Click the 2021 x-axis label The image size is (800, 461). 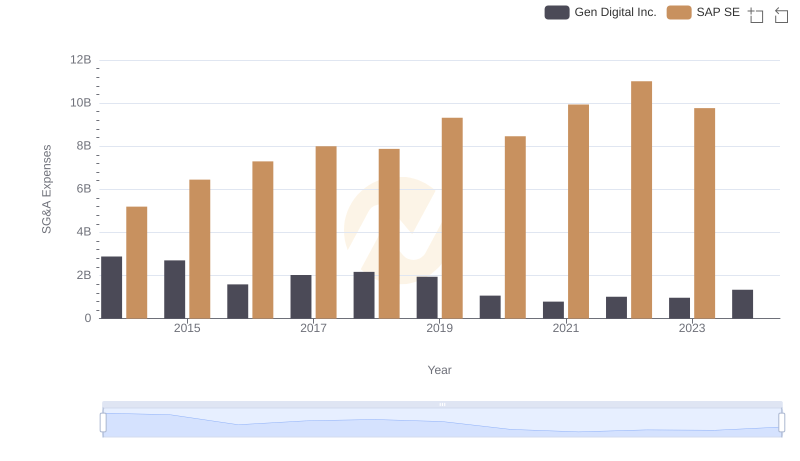pyautogui.click(x=566, y=328)
